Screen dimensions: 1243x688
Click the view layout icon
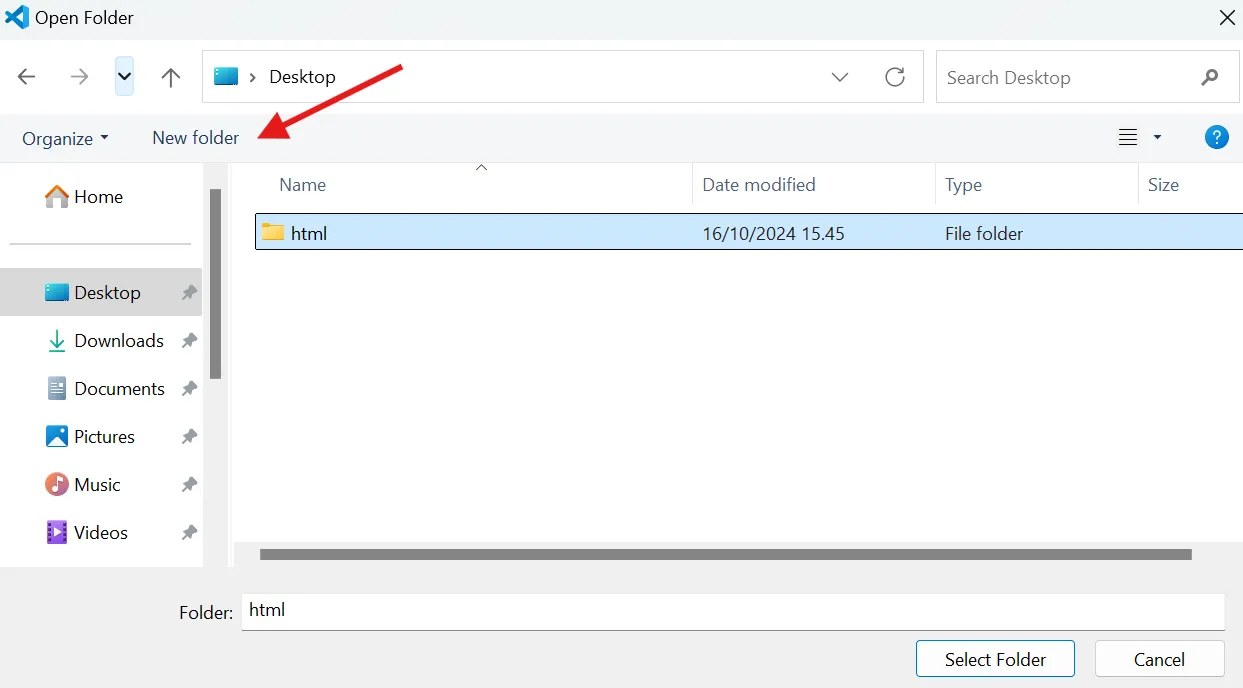tap(1128, 138)
